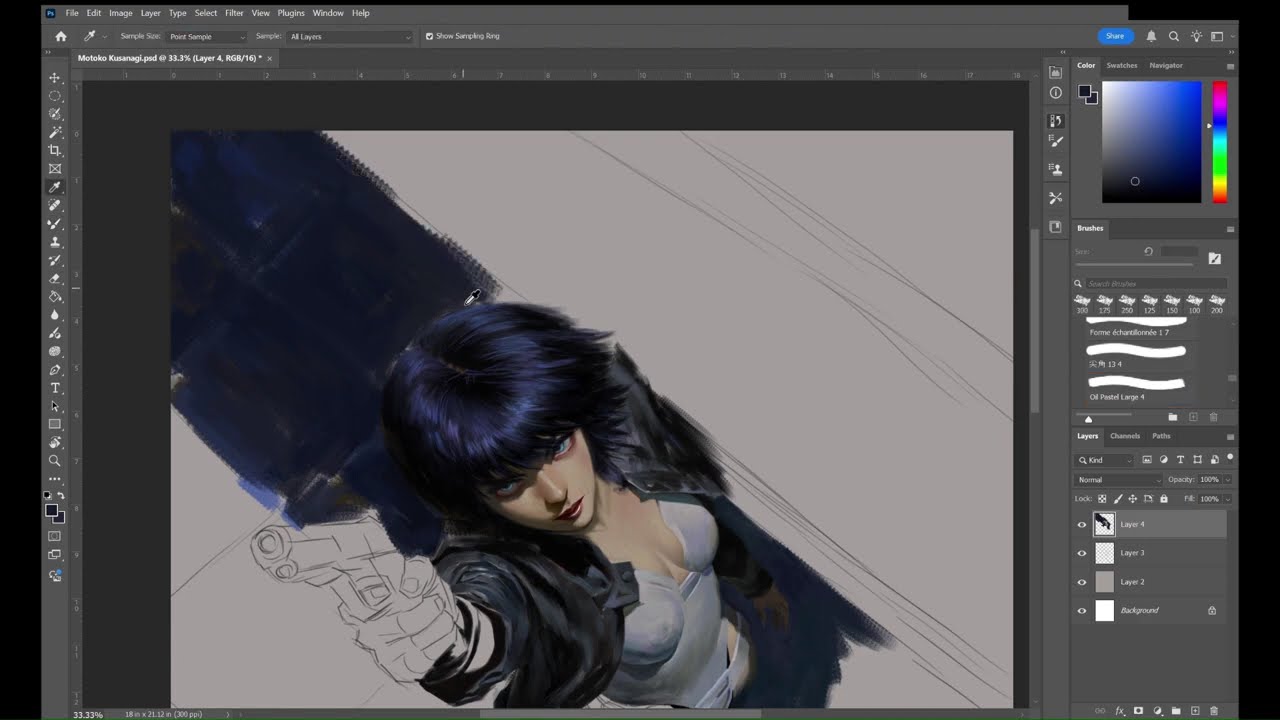The image size is (1280, 720).
Task: Switch to the Navigator tab
Action: pos(1166,65)
